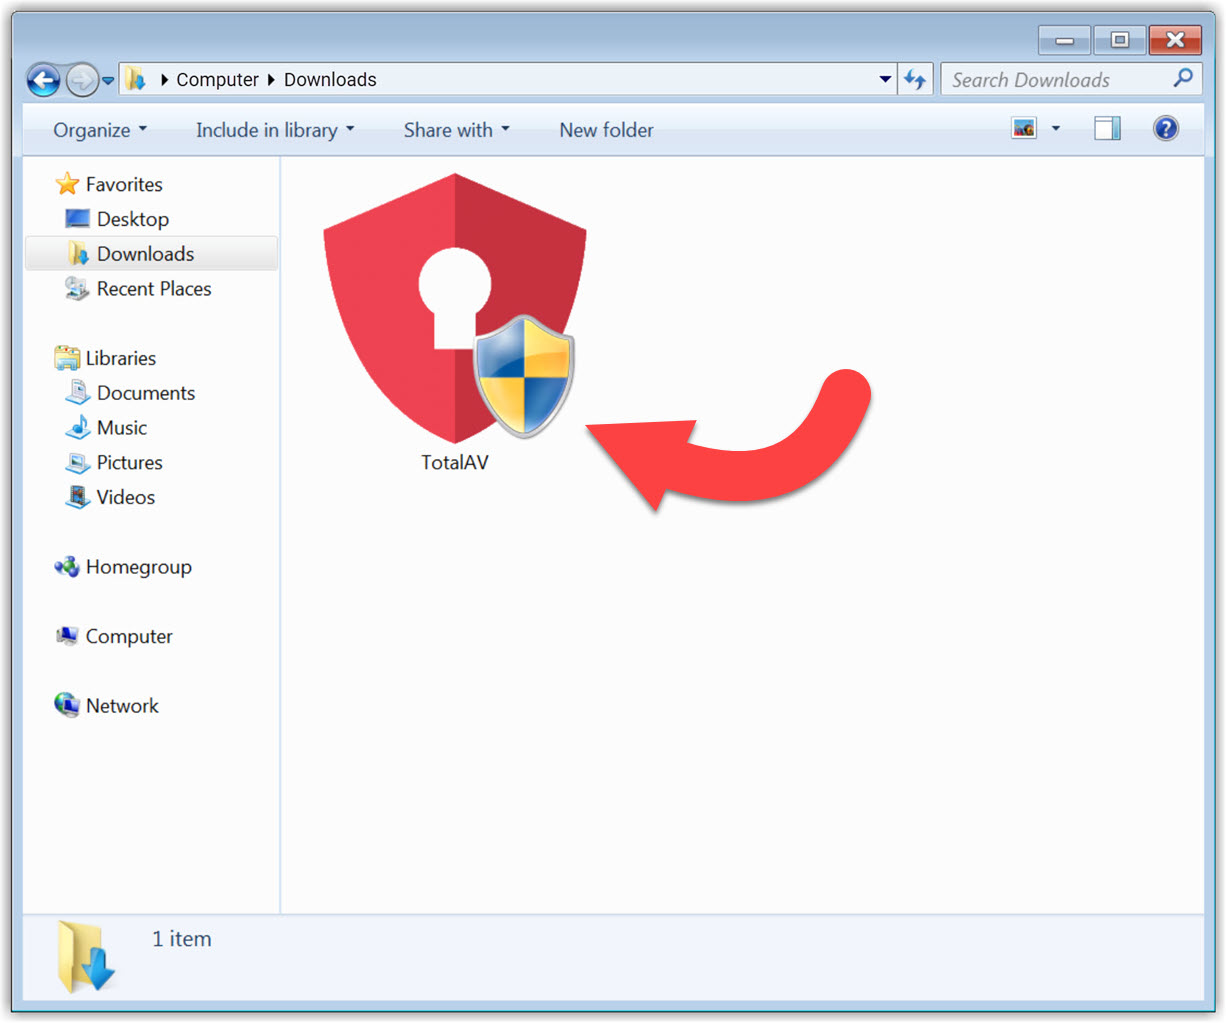Viewport: 1226px width, 1023px height.
Task: Toggle the preview pane
Action: point(1107,129)
